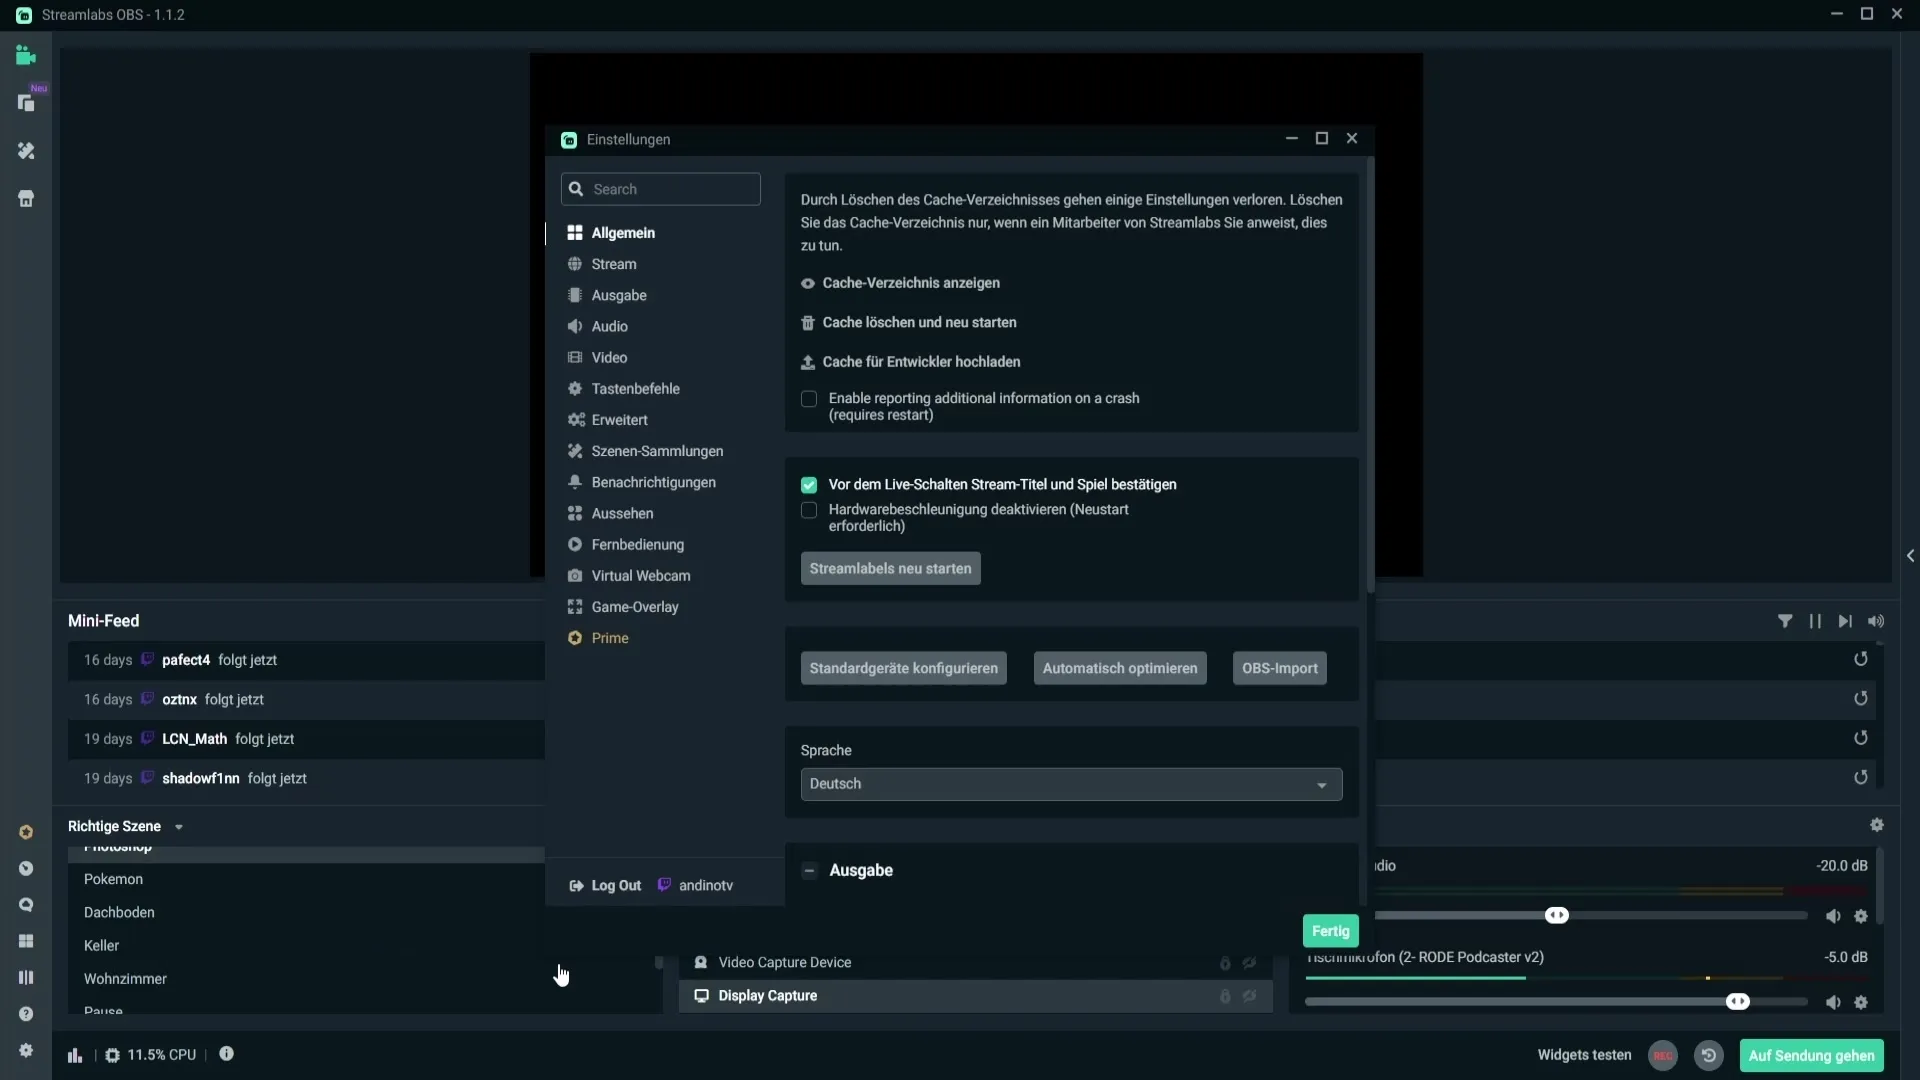Expand the right side panel arrow
The image size is (1920, 1080).
point(1910,555)
